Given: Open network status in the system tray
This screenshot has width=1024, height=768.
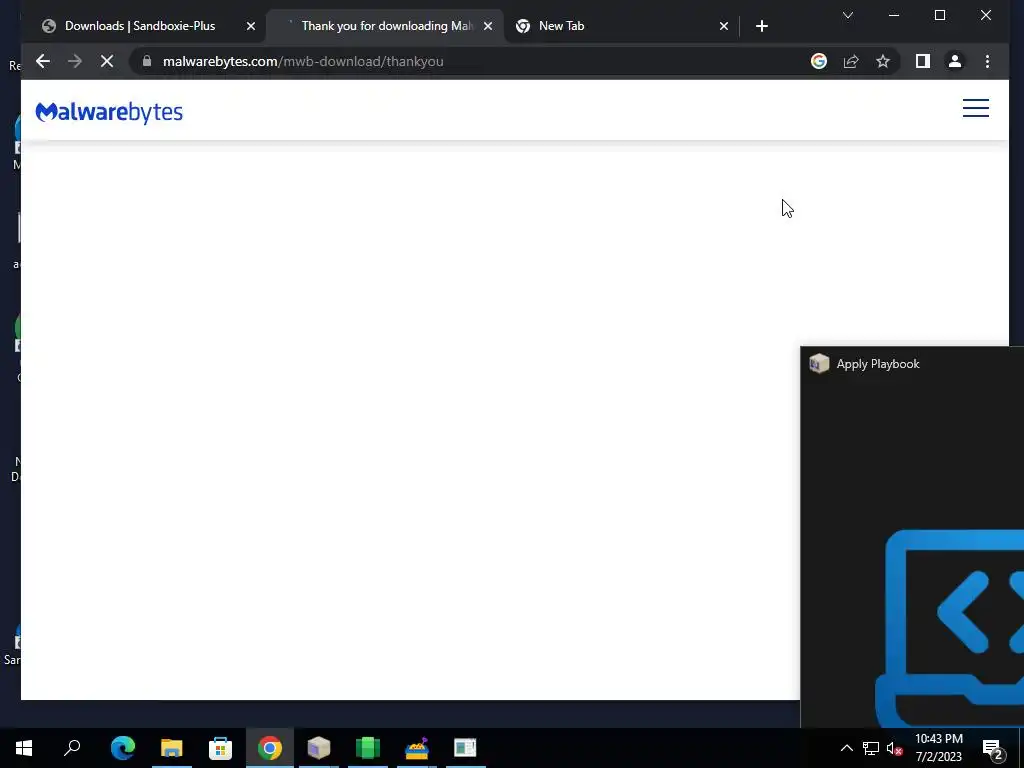Looking at the screenshot, I should click(871, 748).
